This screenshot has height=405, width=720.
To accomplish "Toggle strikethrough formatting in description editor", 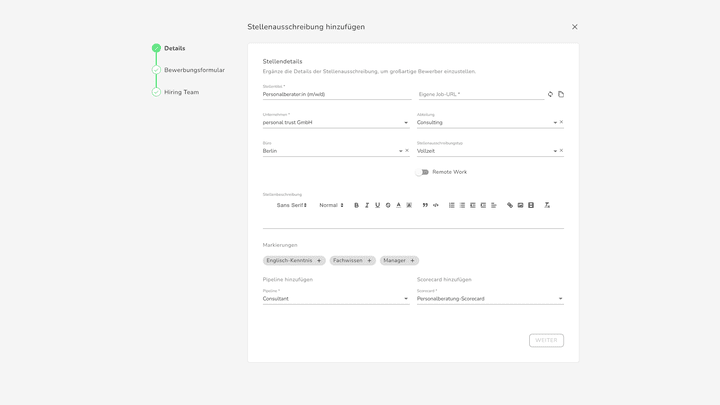I will coord(388,205).
